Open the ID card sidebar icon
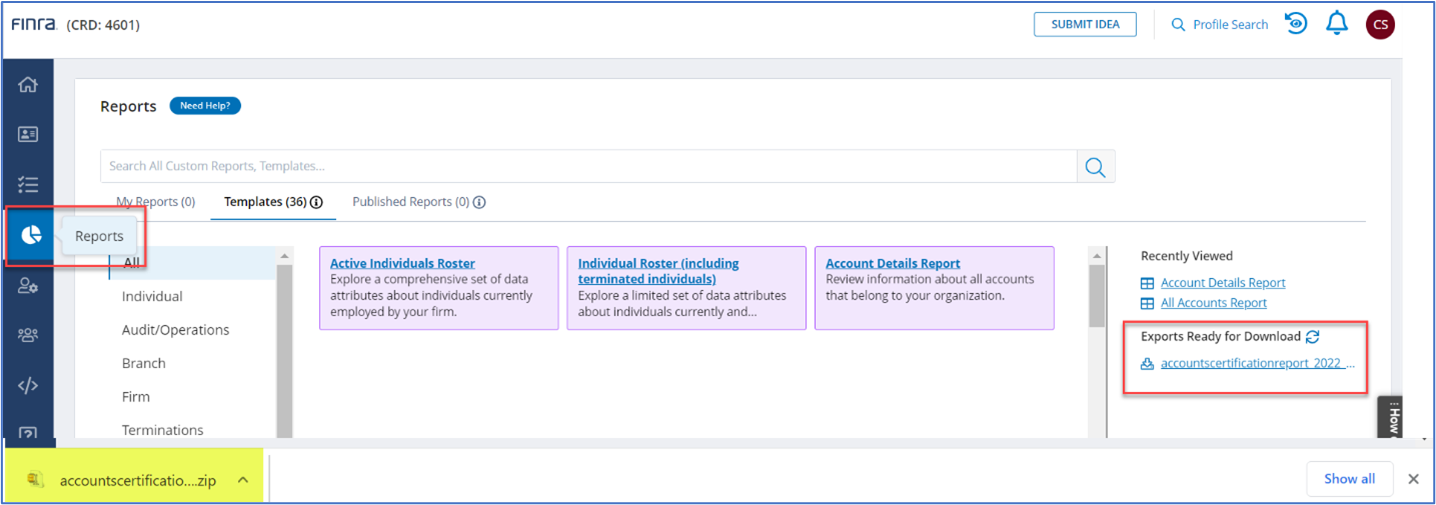This screenshot has width=1436, height=505. tap(28, 134)
